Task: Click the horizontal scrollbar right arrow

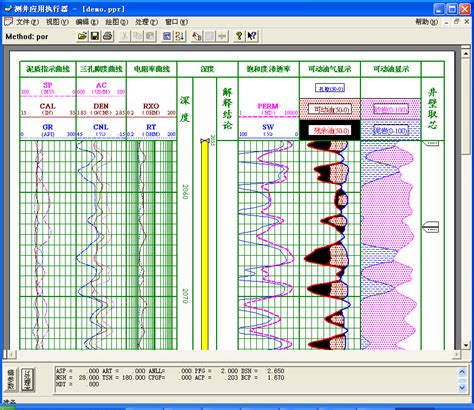Action: [456, 354]
